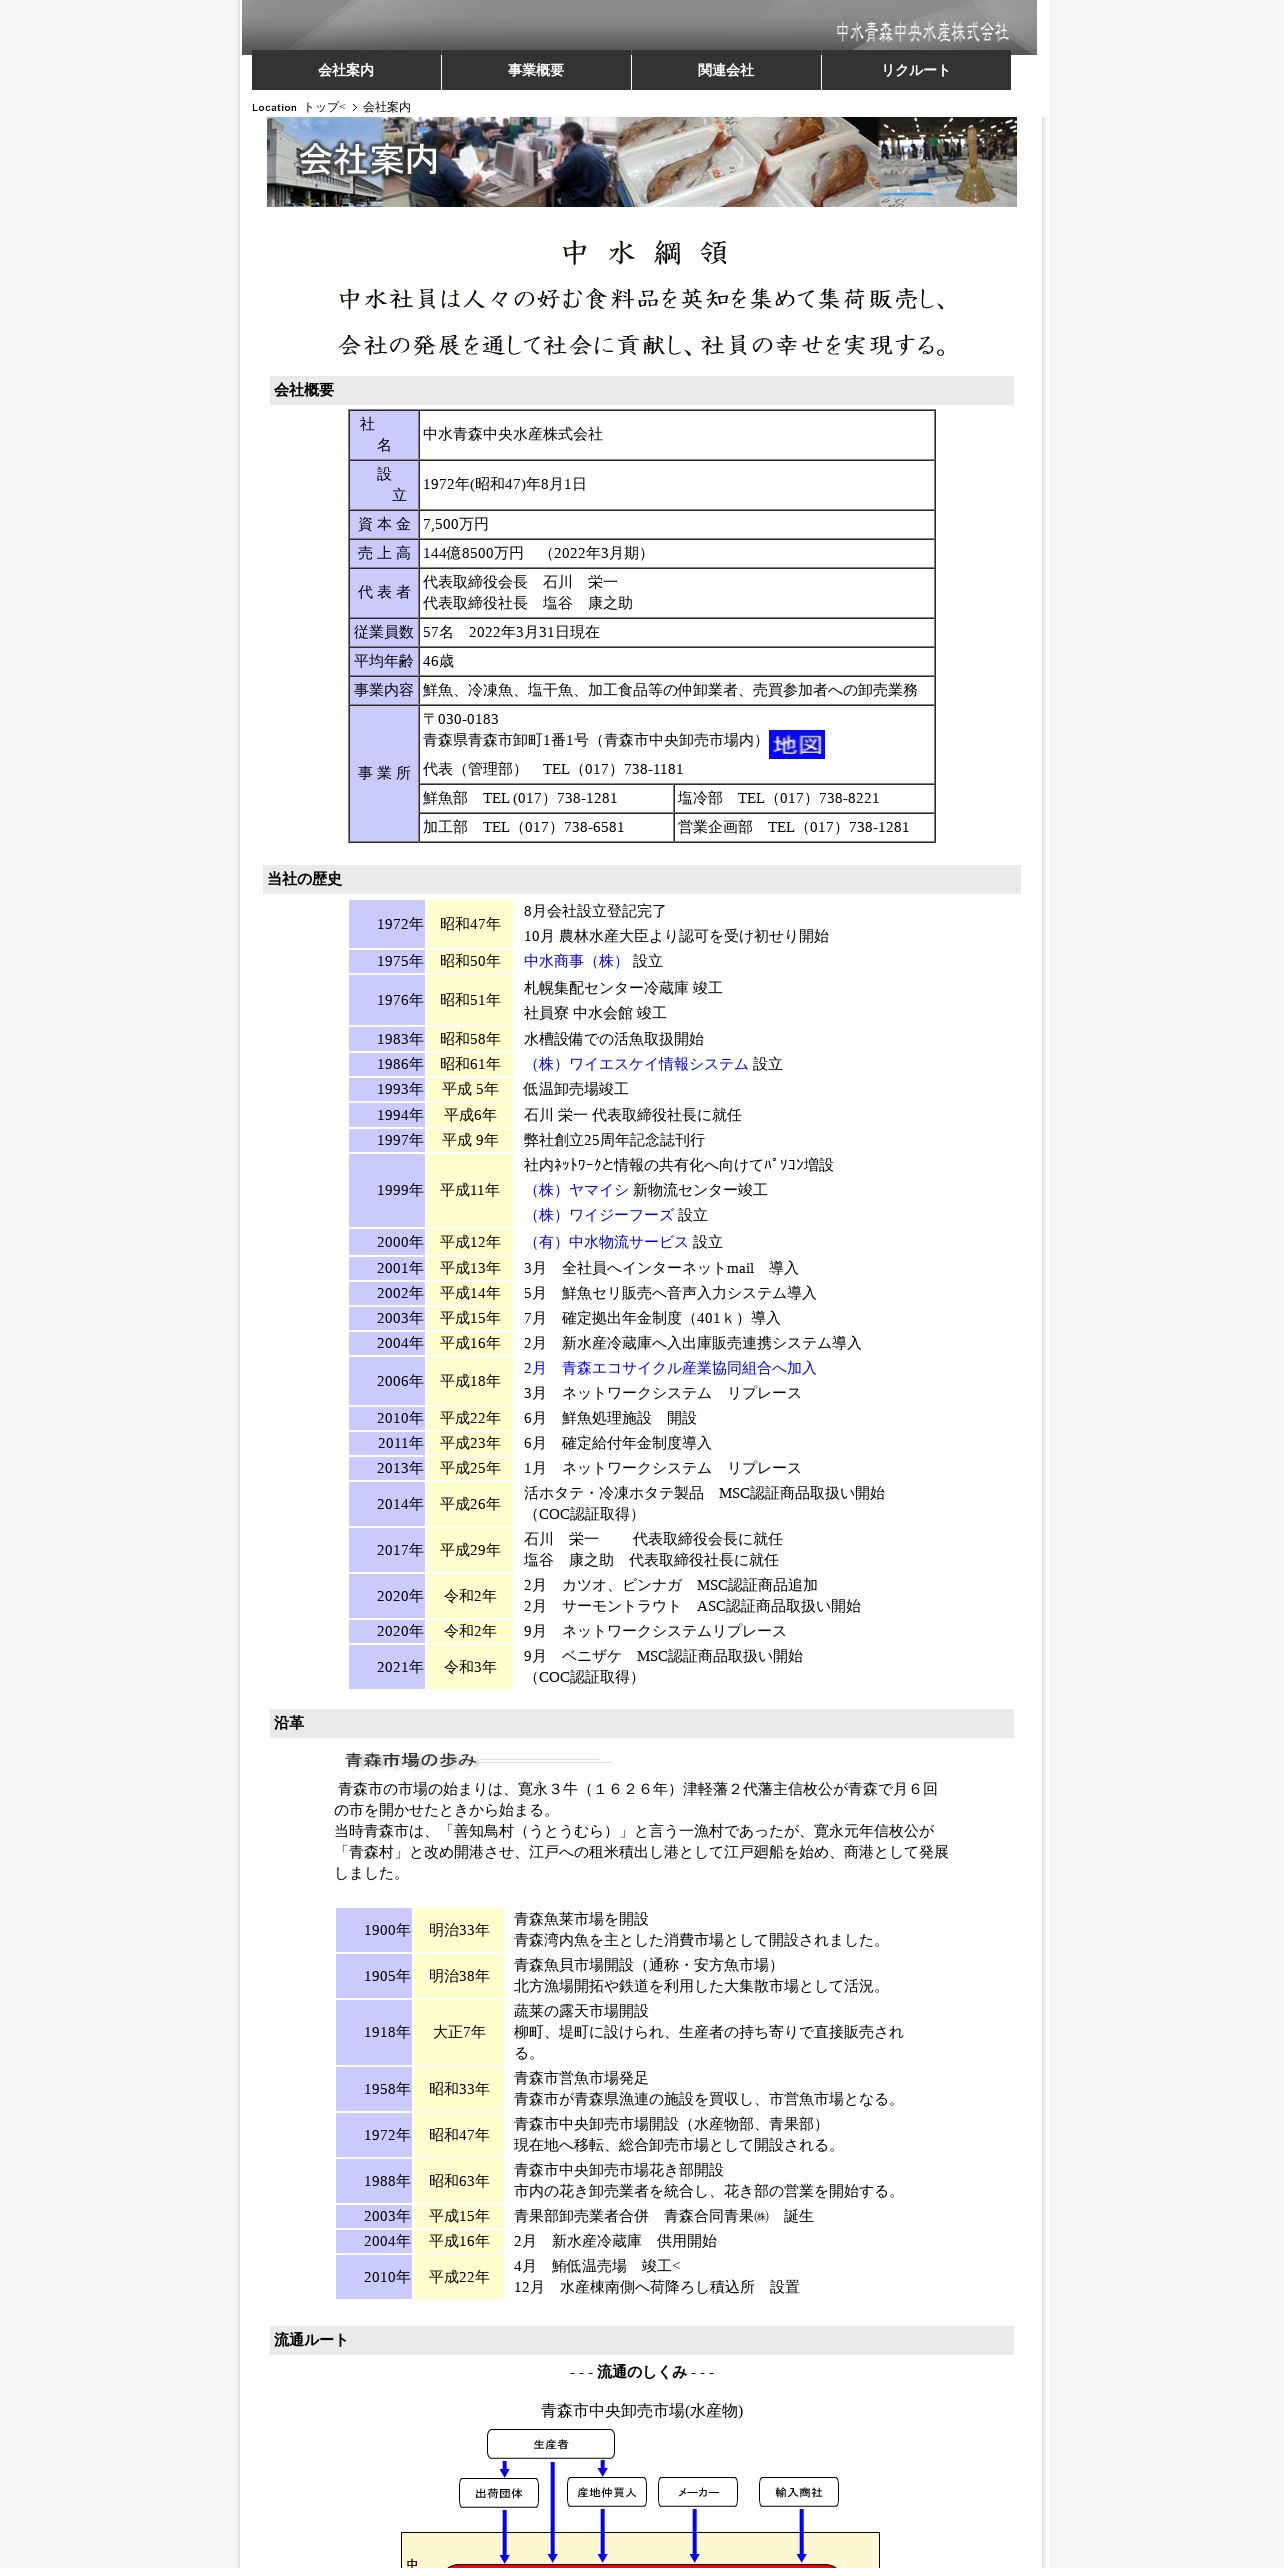Select 確定給付年金制度導入 entry

pos(618,1443)
